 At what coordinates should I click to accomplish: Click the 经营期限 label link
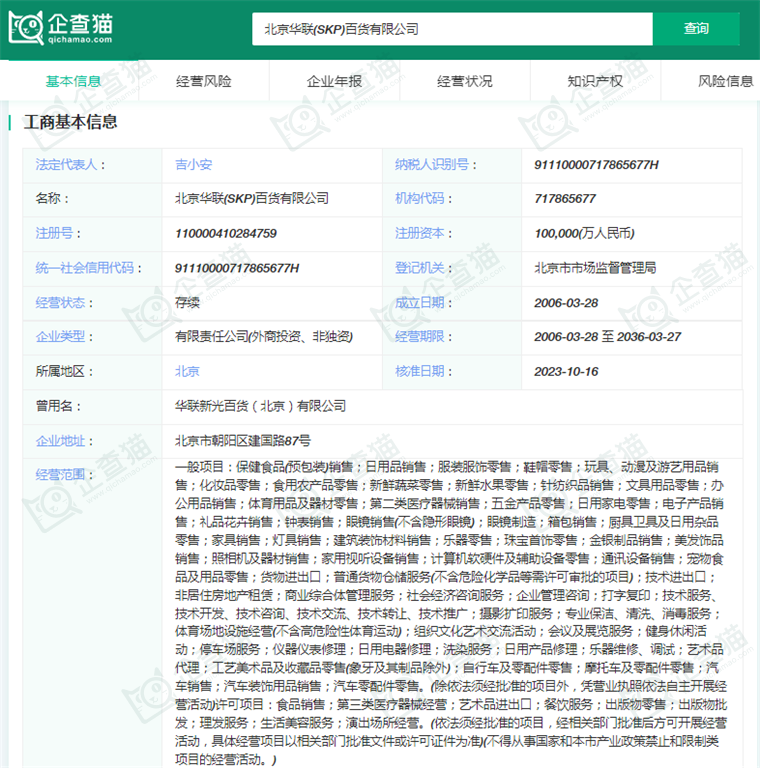(x=420, y=336)
